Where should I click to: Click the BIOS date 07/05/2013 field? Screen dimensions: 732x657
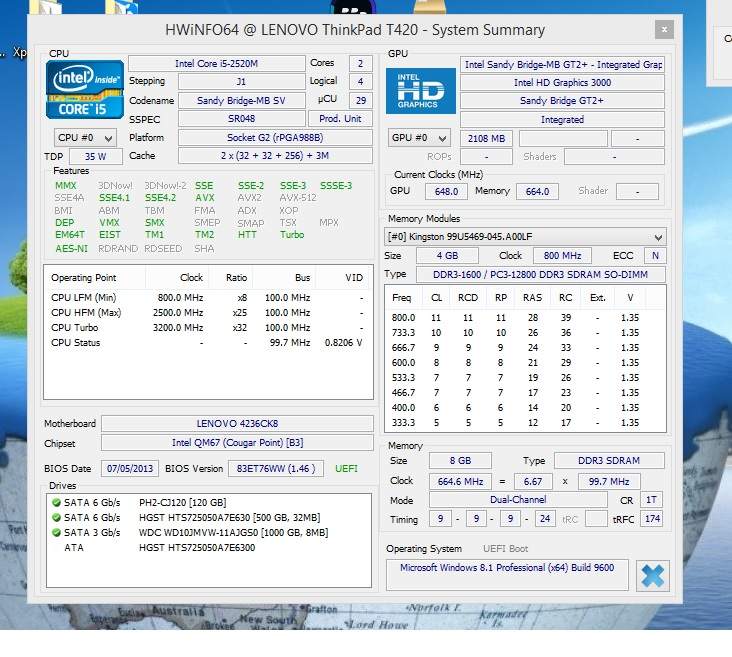(130, 468)
